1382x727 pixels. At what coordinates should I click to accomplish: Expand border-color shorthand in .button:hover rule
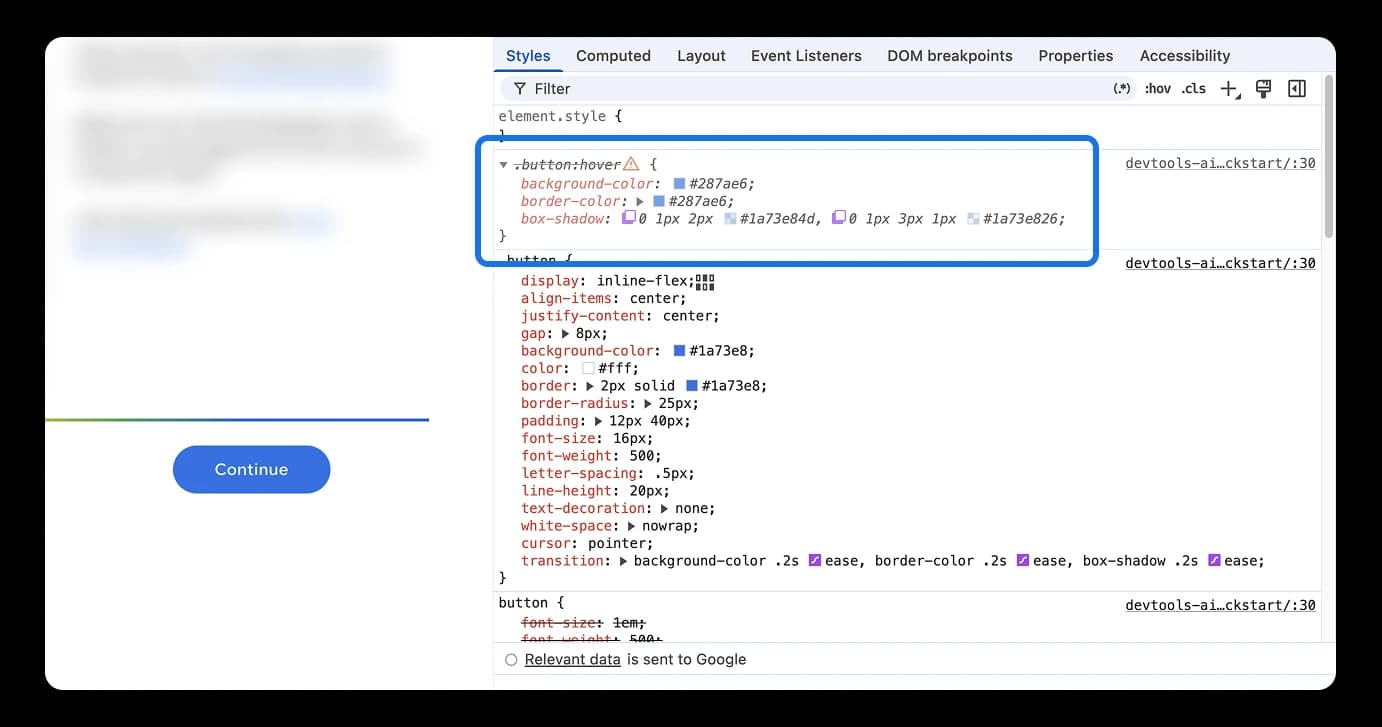coord(641,202)
